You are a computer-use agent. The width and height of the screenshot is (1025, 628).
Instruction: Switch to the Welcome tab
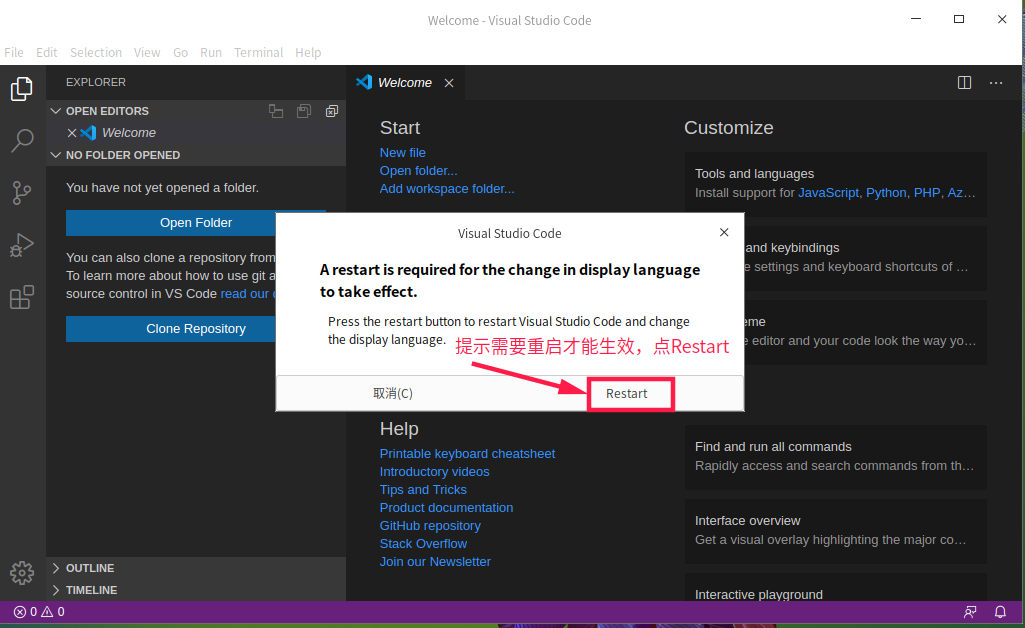pos(405,83)
